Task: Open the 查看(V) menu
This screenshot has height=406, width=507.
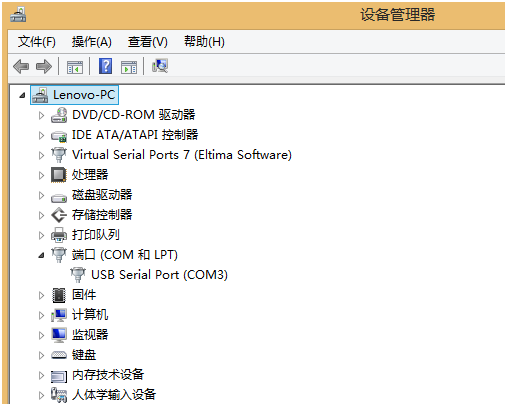Action: [148, 42]
